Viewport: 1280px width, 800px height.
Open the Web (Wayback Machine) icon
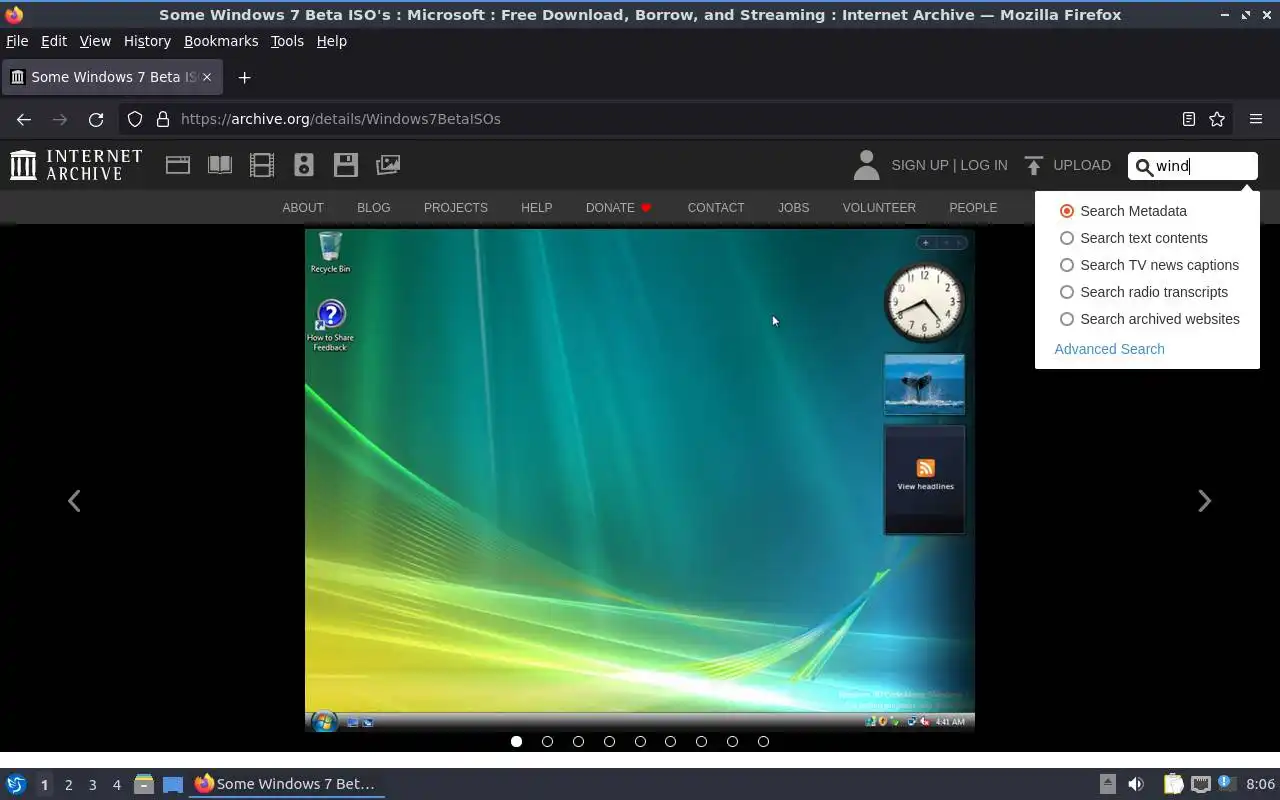tap(178, 165)
